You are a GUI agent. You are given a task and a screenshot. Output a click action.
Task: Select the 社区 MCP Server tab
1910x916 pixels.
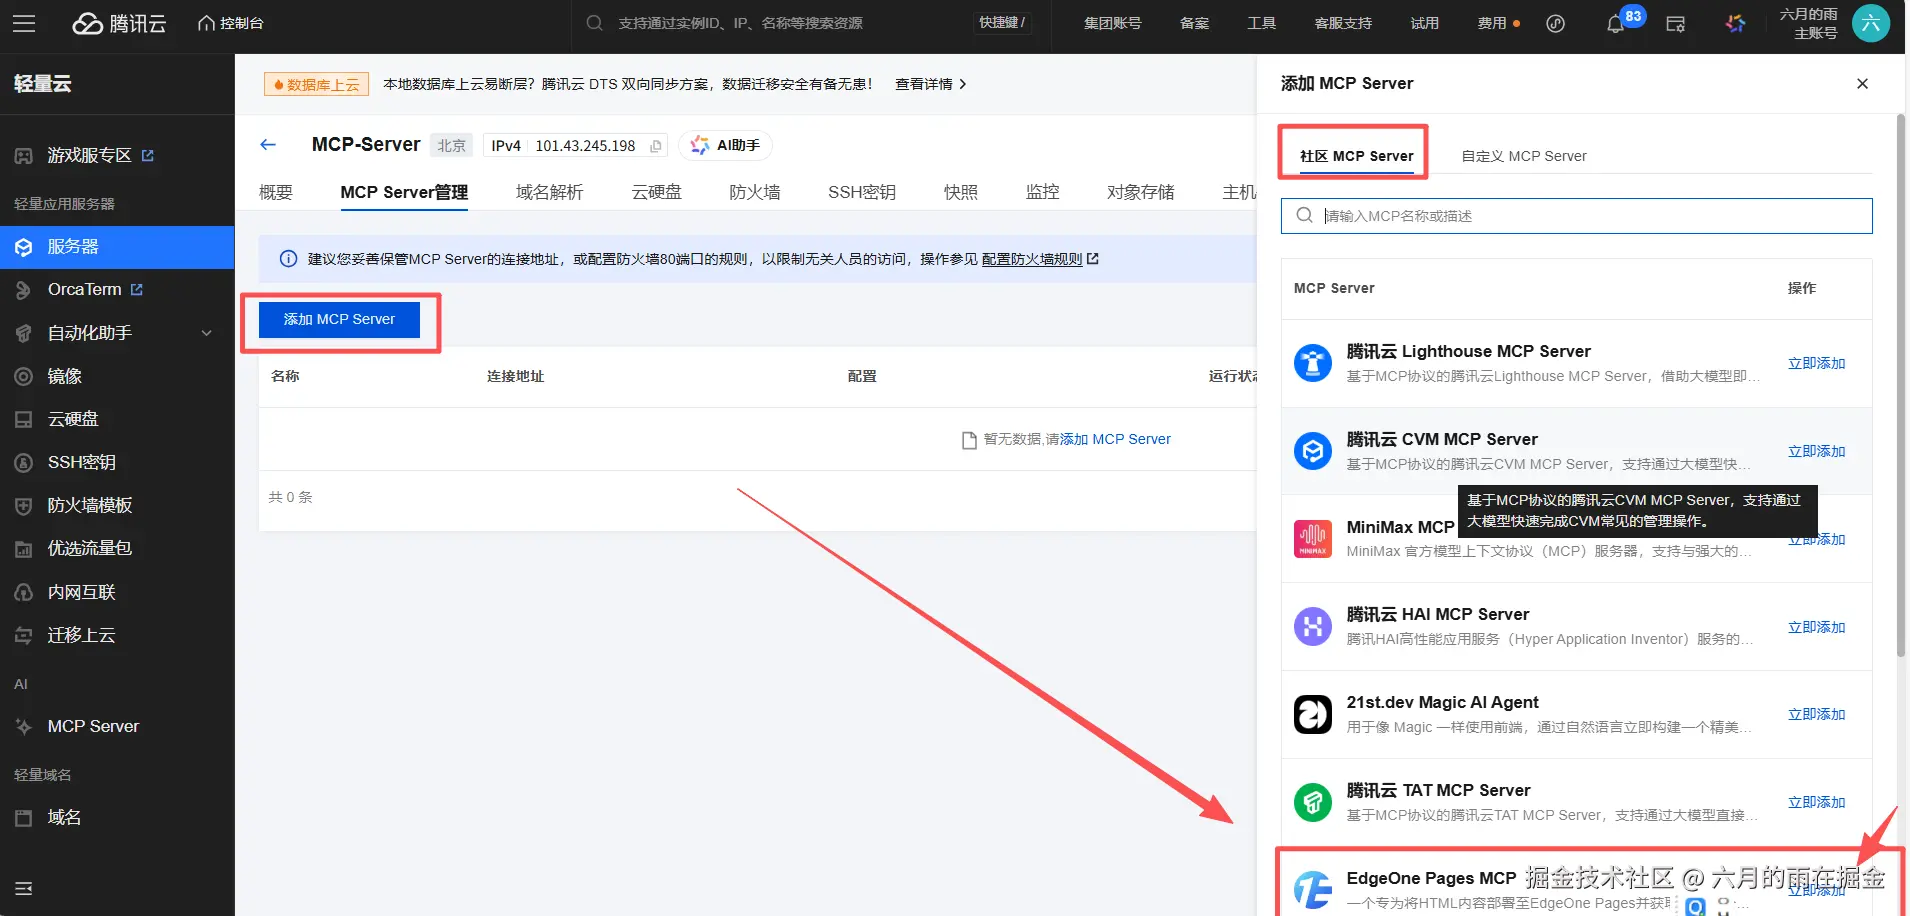click(x=1356, y=156)
